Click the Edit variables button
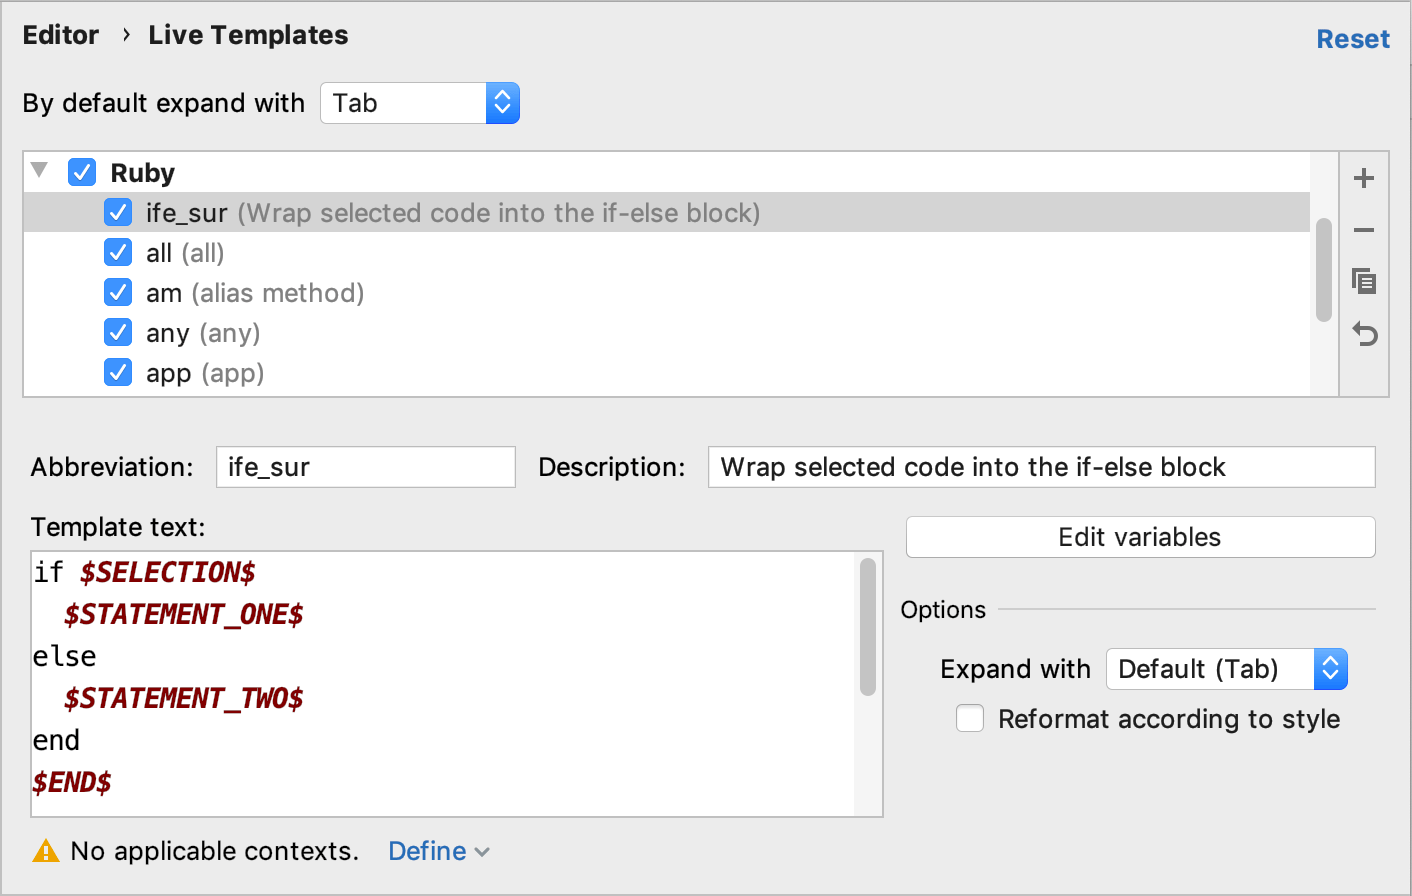Image resolution: width=1412 pixels, height=896 pixels. coord(1140,537)
